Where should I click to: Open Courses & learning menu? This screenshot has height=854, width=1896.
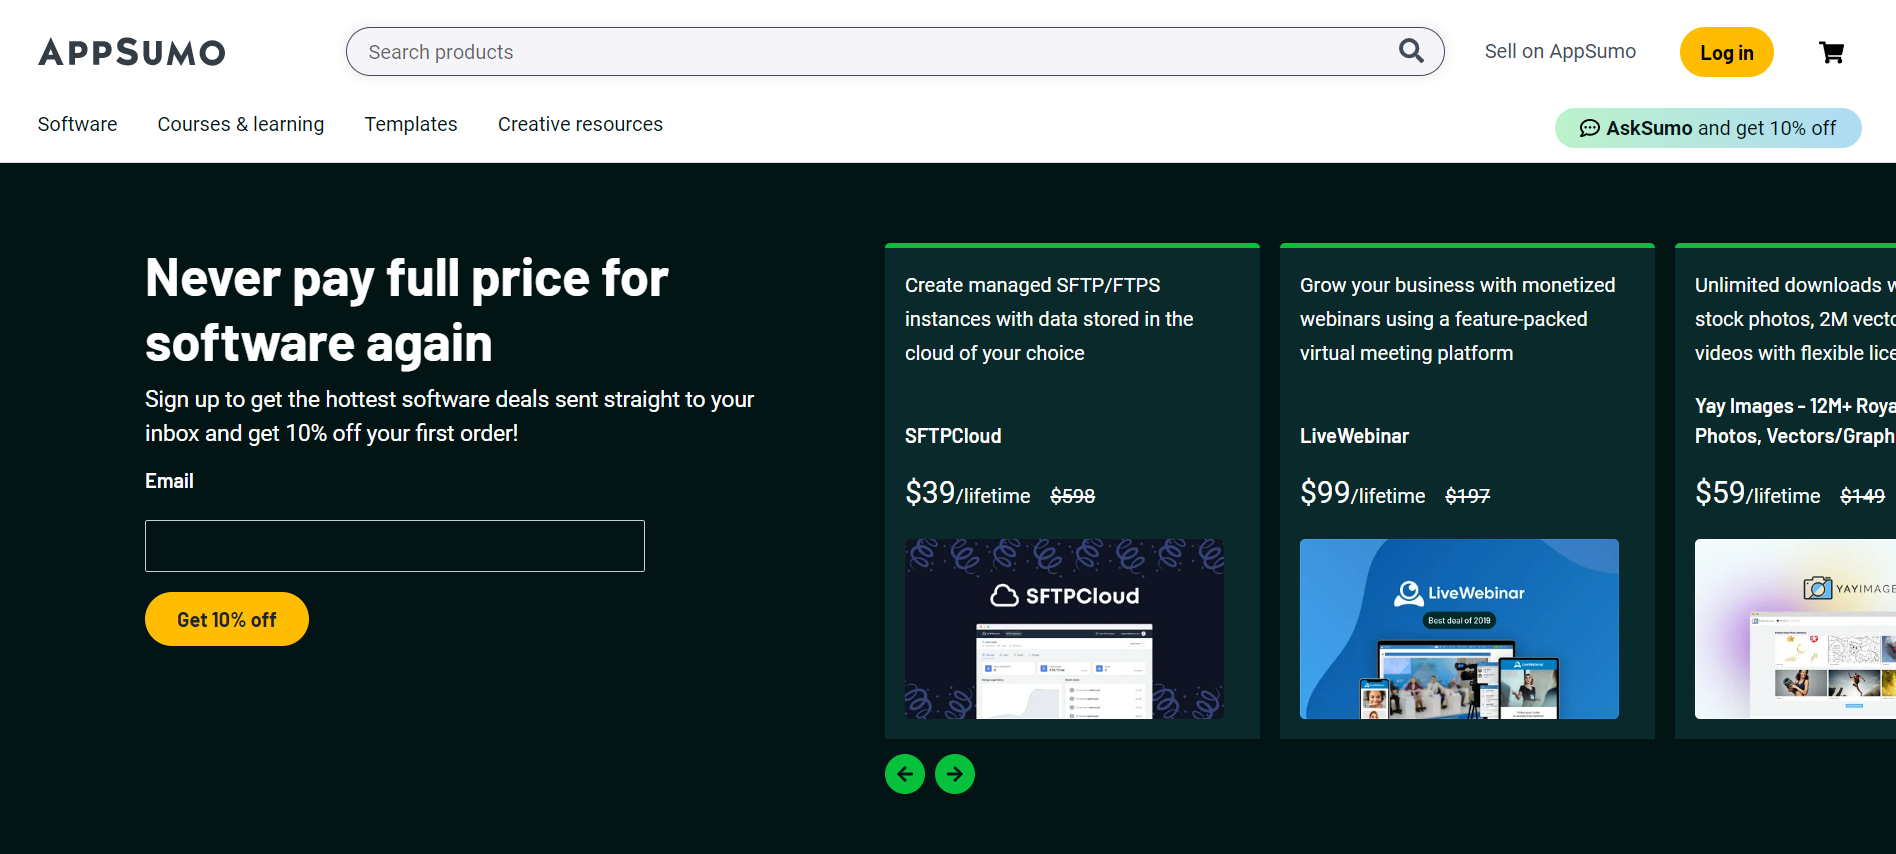click(x=241, y=124)
